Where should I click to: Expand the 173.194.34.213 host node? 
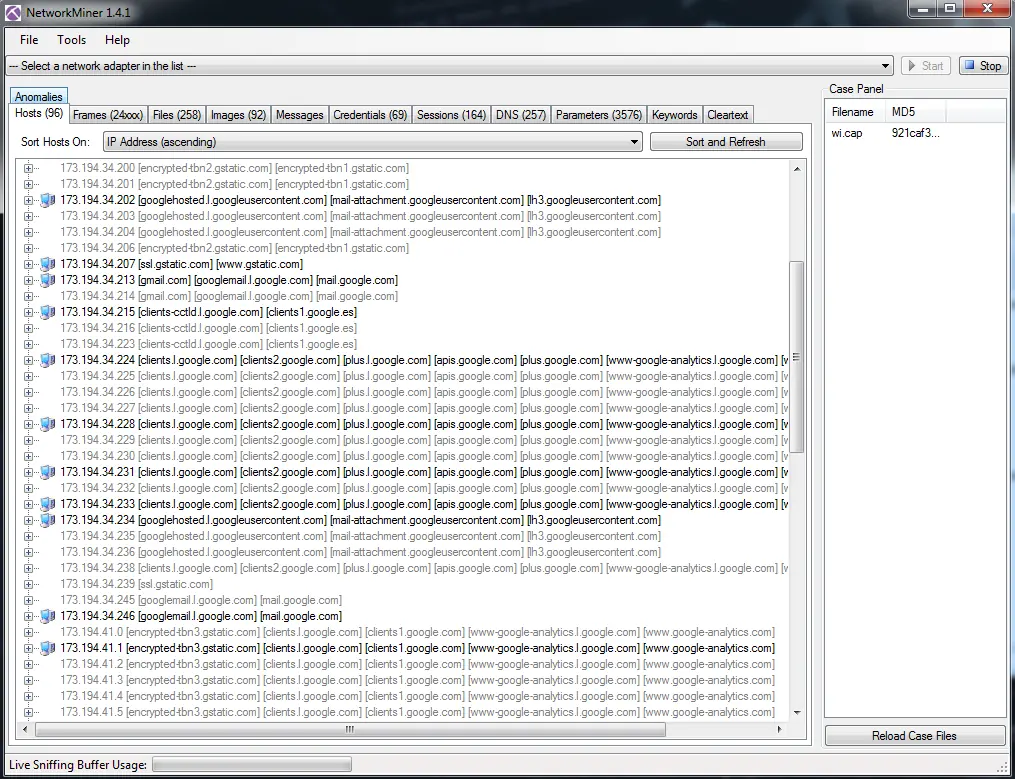(28, 280)
